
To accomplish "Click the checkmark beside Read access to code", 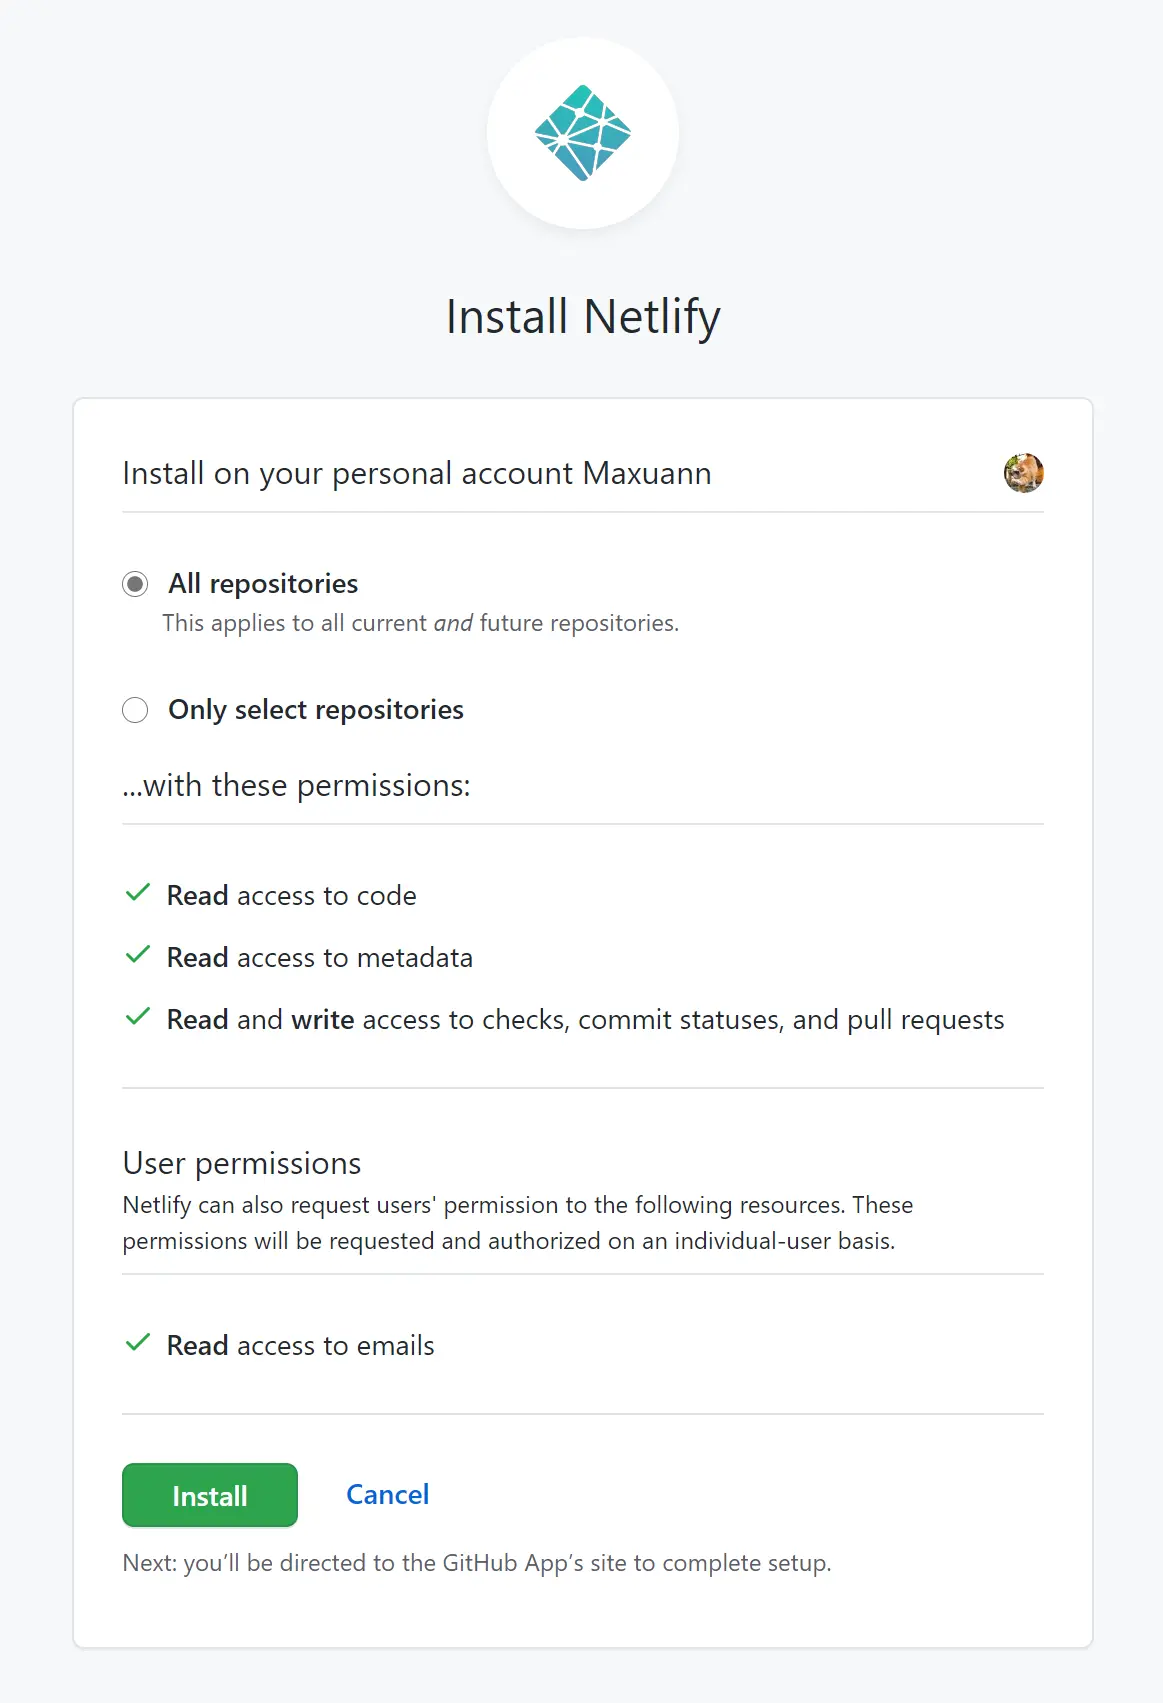I will (138, 893).
